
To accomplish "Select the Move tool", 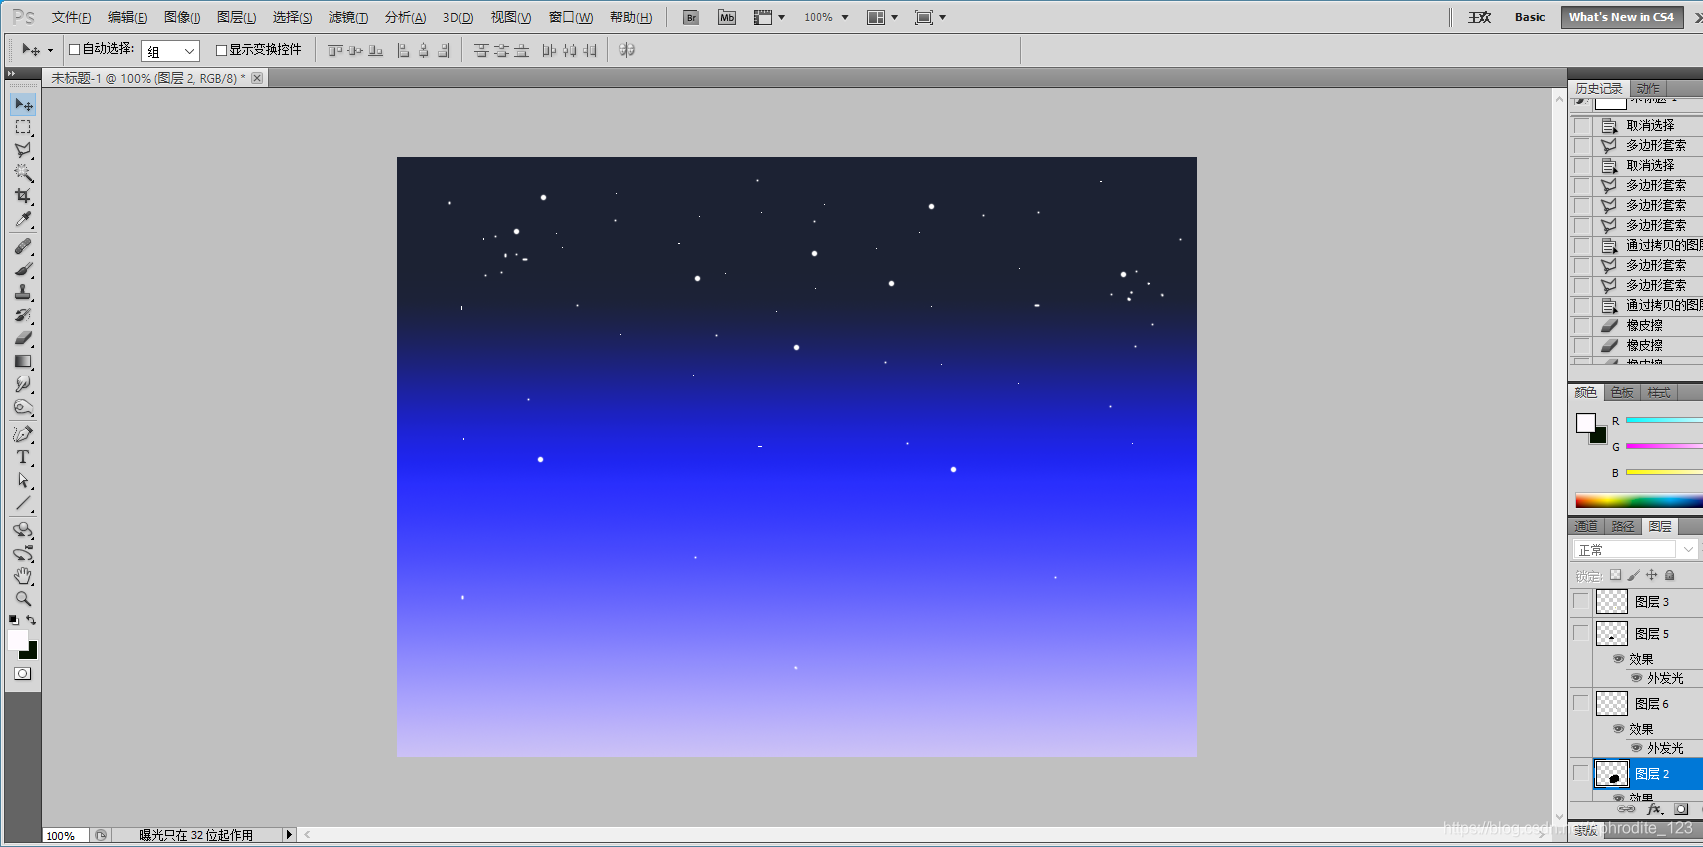I will (23, 104).
